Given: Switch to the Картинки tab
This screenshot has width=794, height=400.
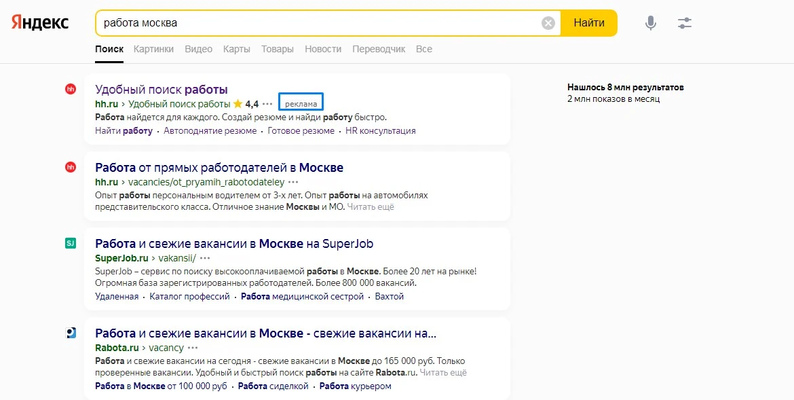Looking at the screenshot, I should pos(153,49).
